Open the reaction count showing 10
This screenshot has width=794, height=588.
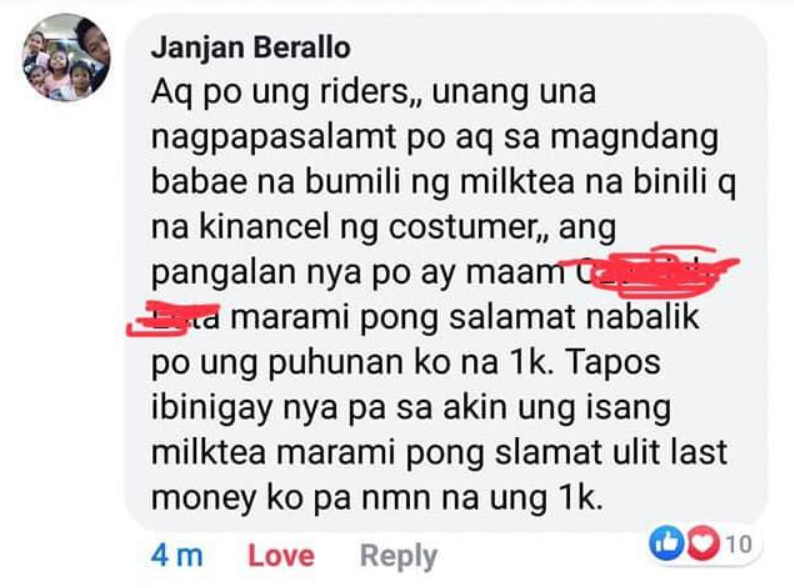739,544
